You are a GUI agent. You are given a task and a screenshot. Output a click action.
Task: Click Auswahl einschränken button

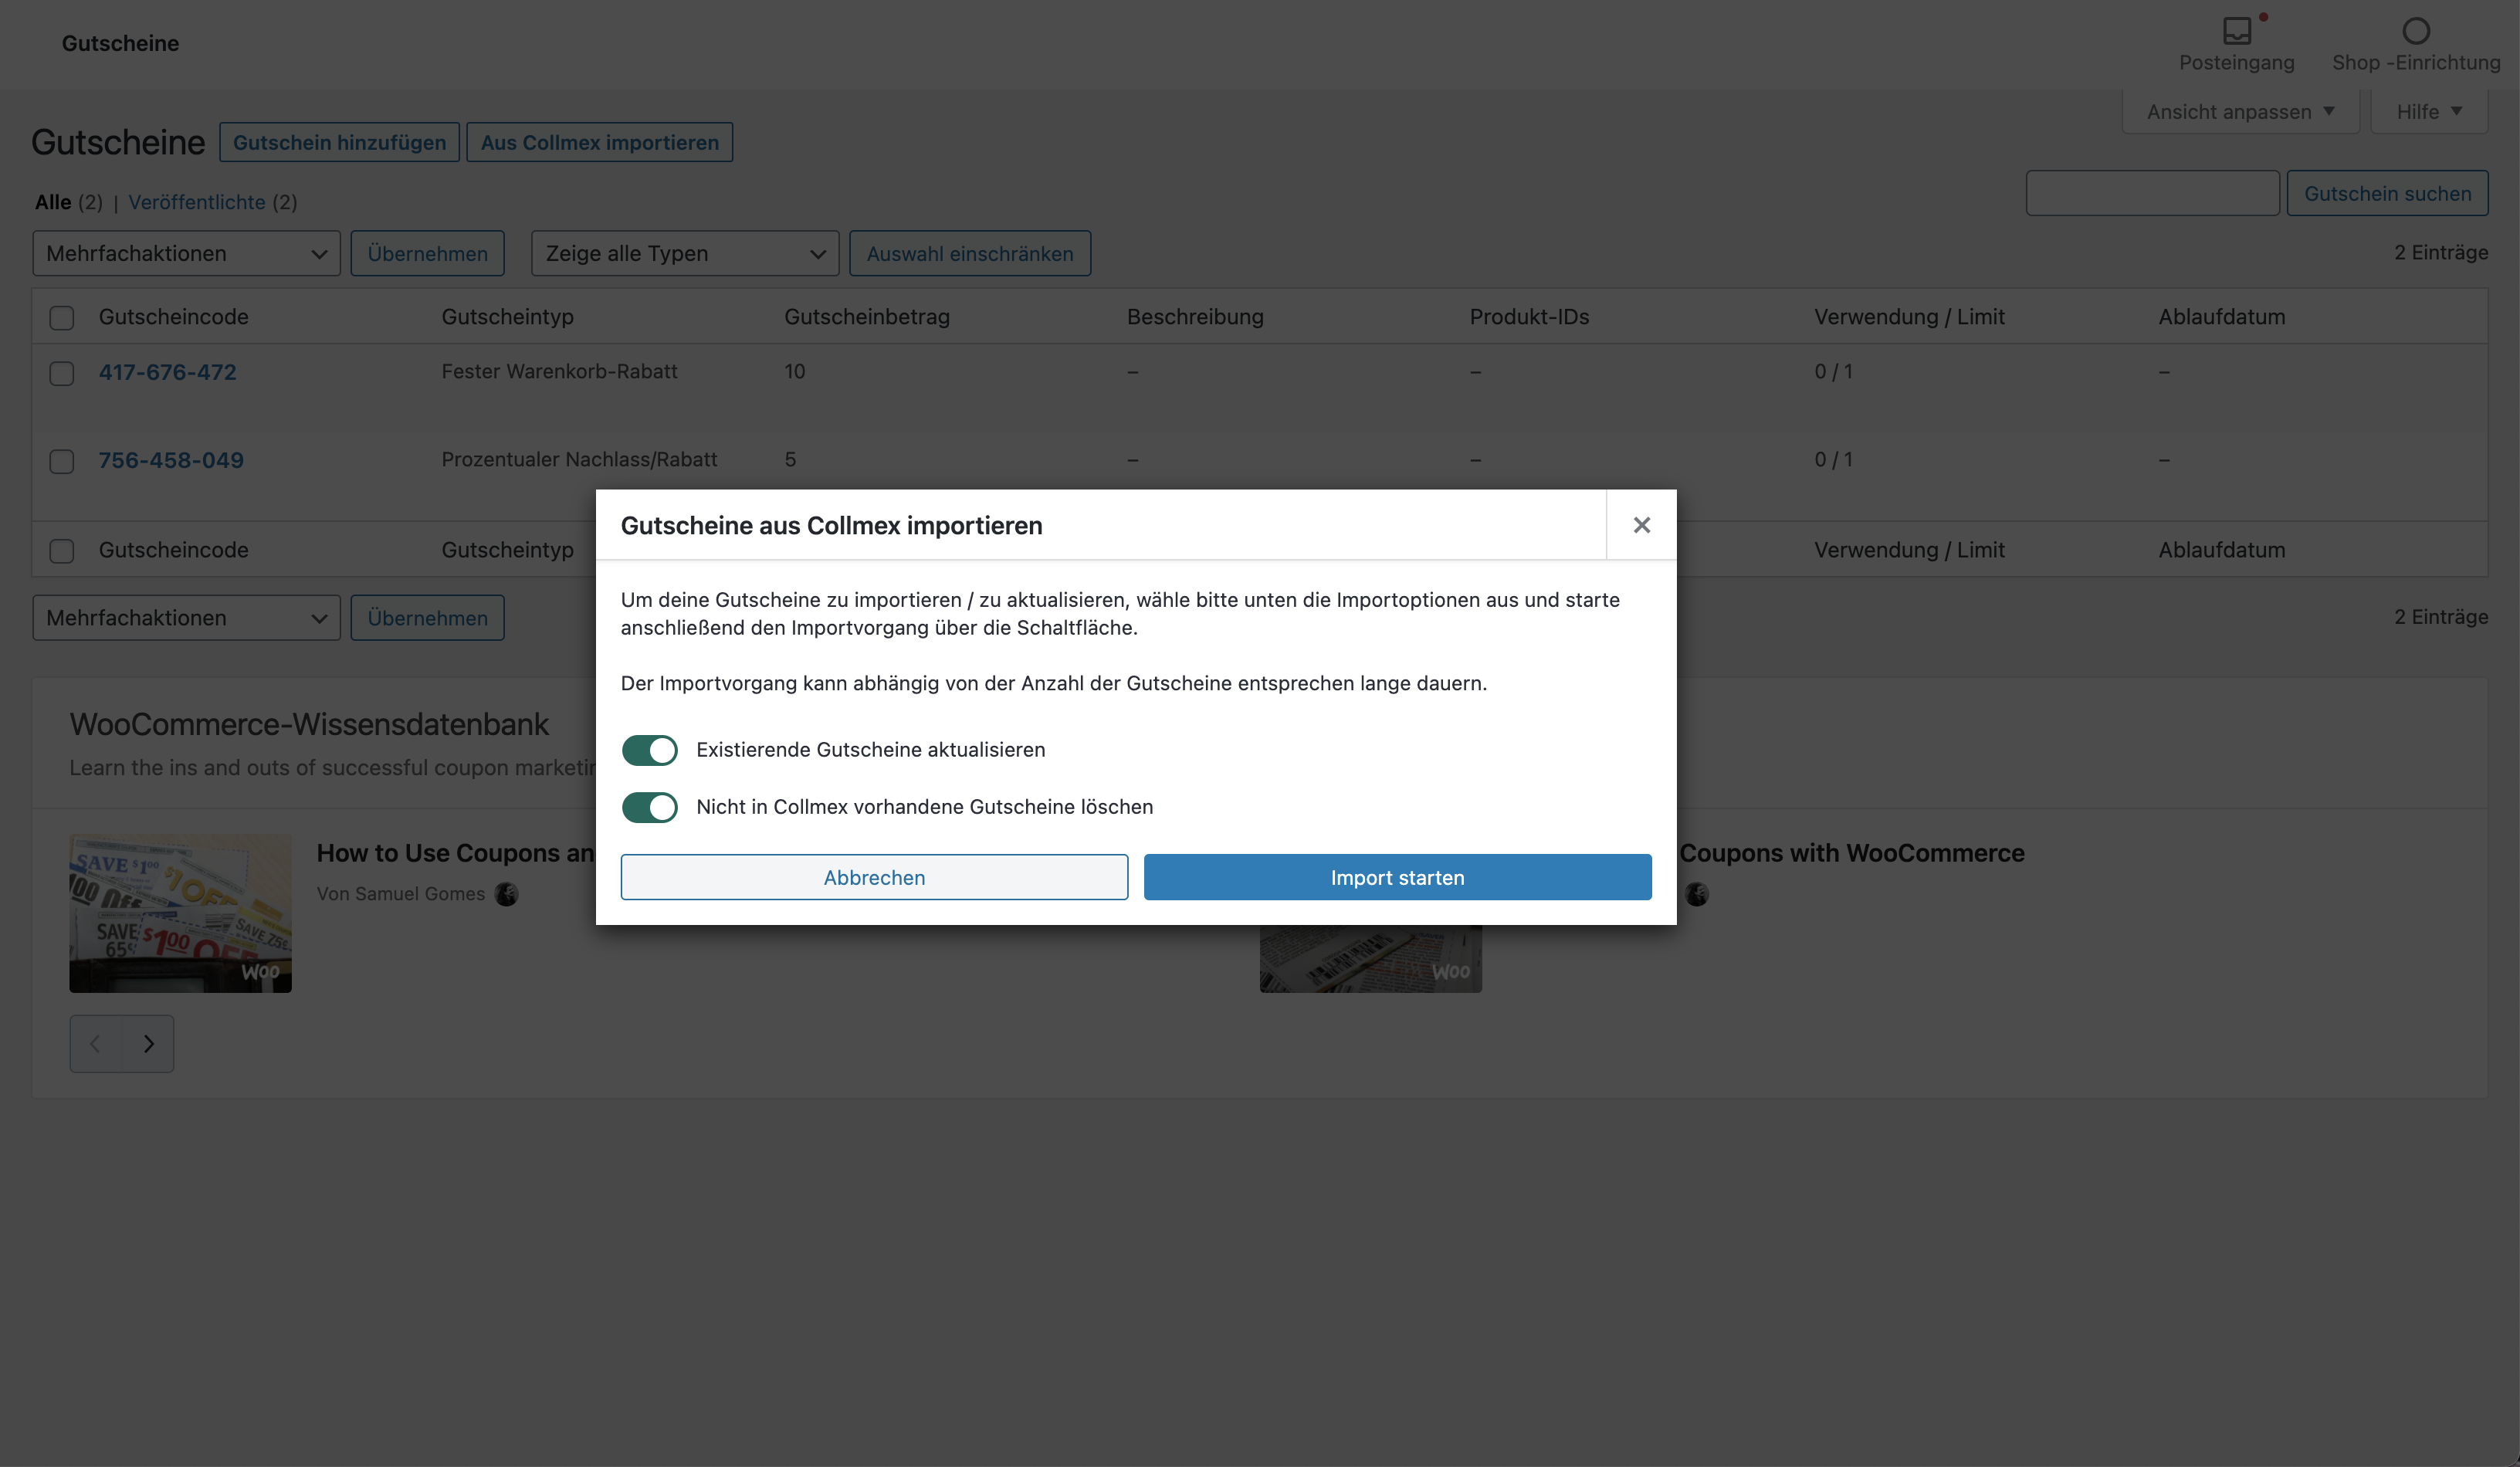tap(970, 253)
